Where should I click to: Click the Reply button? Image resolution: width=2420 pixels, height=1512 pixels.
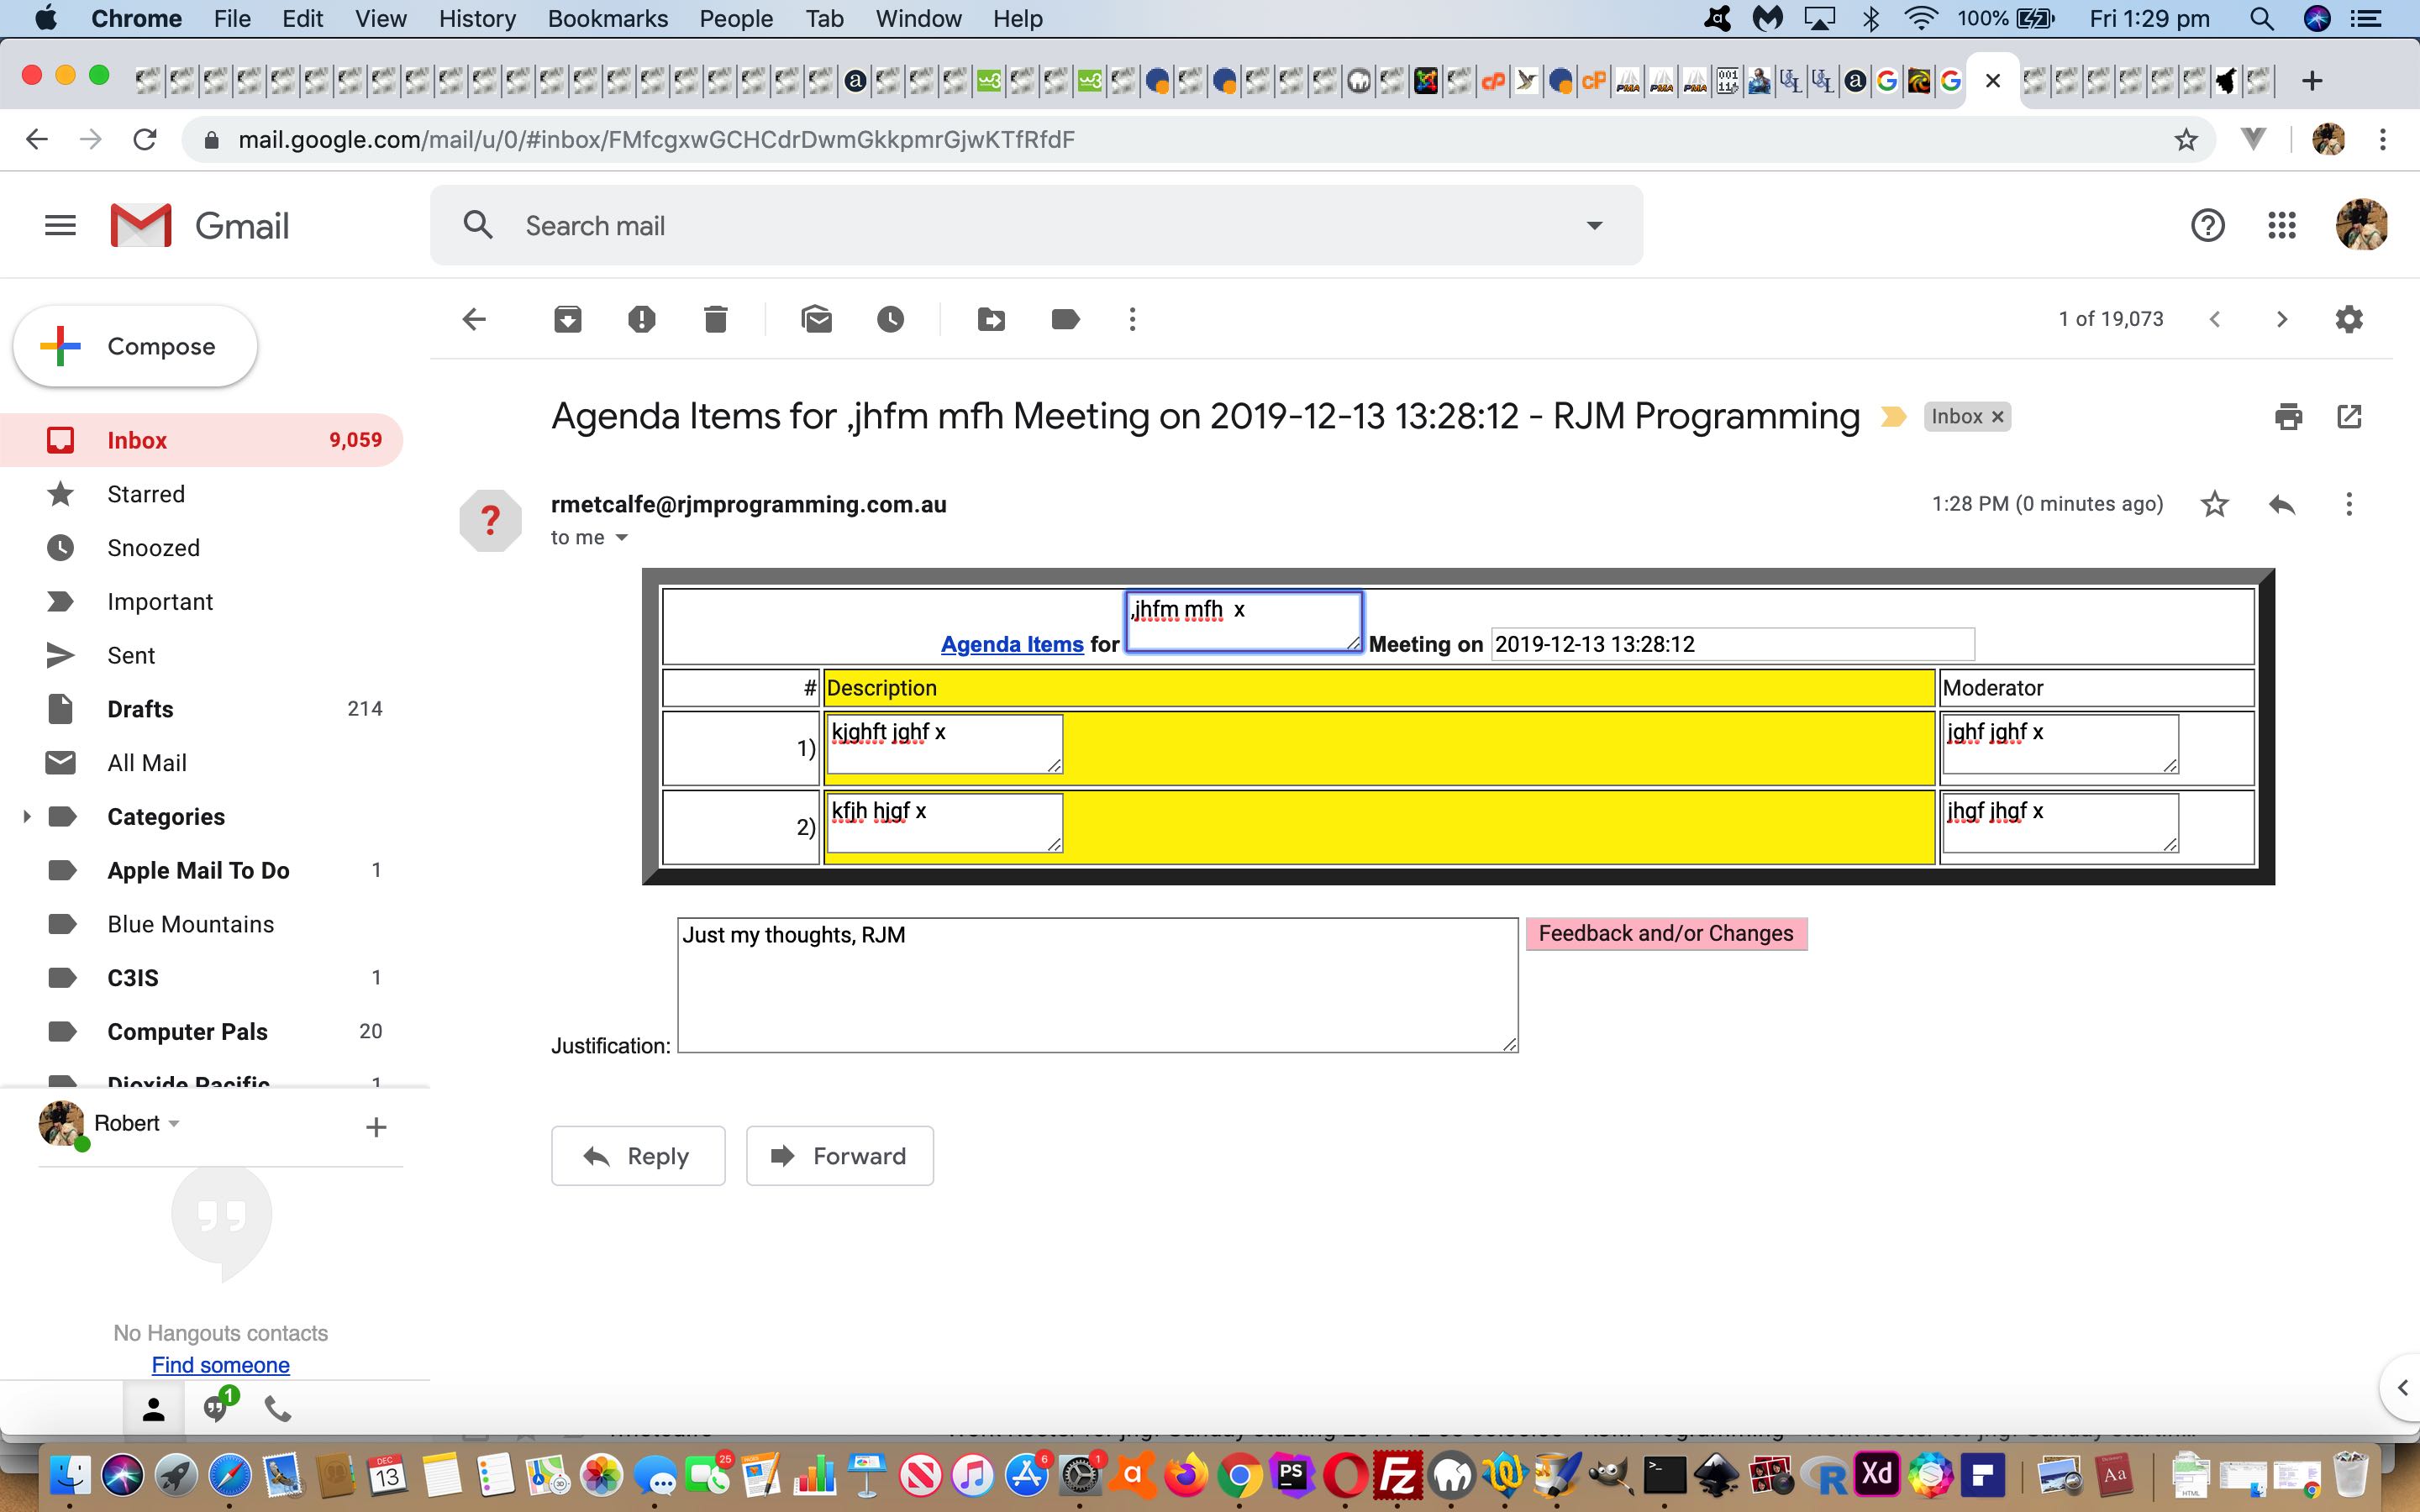(639, 1155)
